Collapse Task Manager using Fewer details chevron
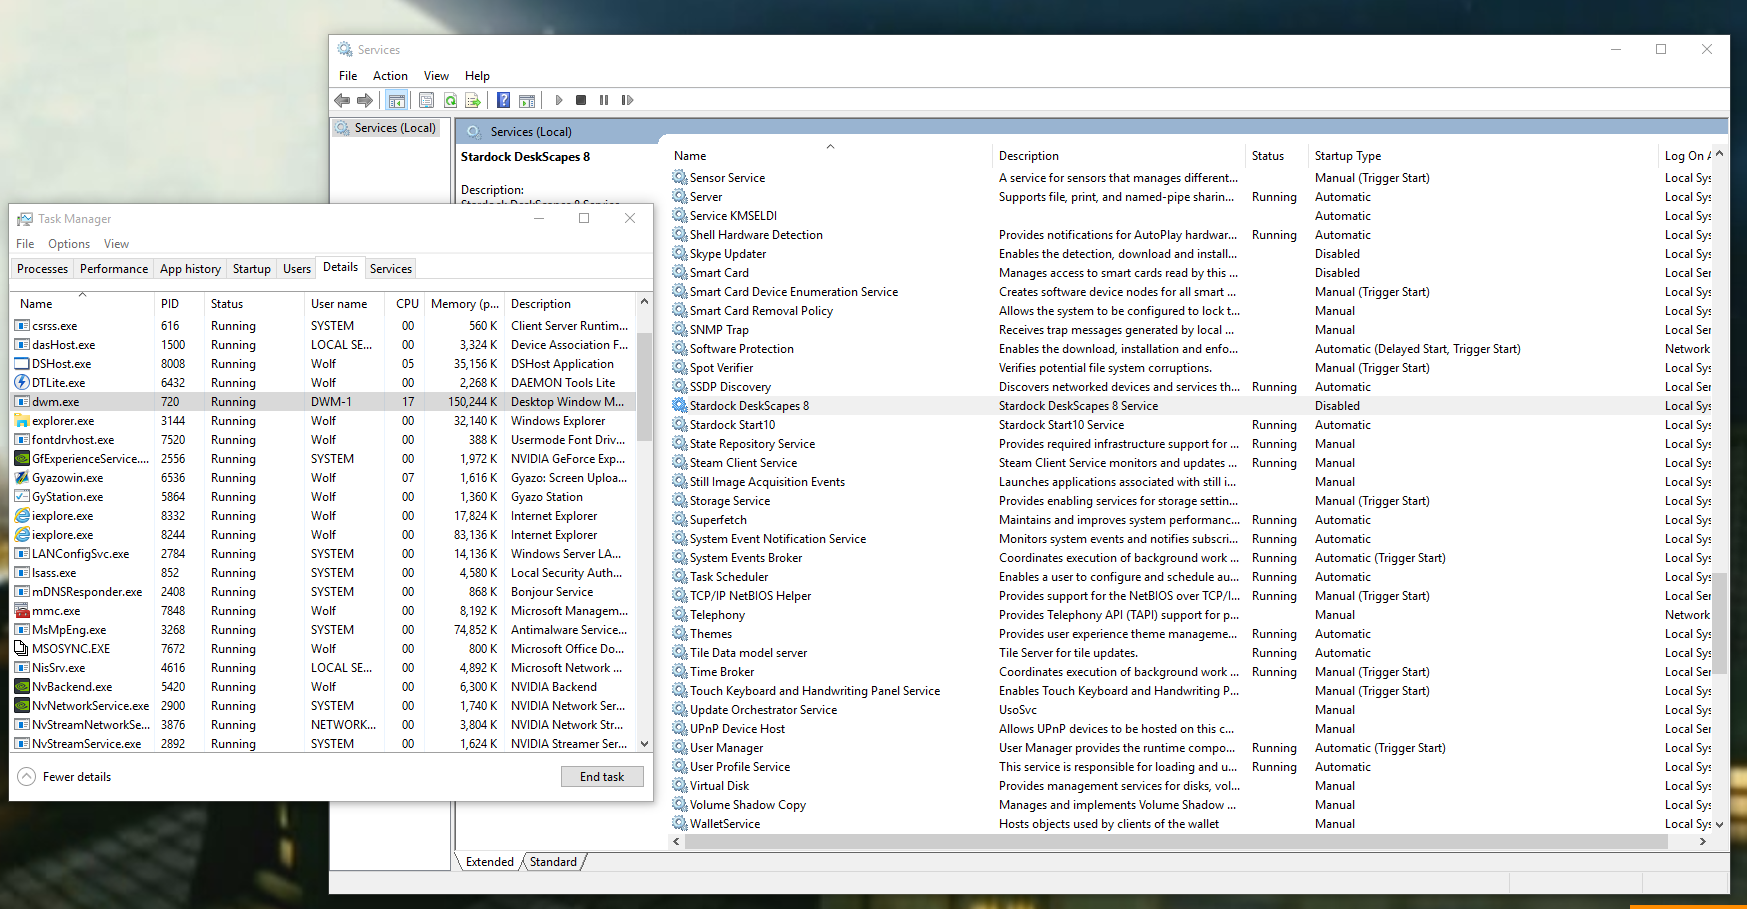Screen dimensions: 1747x909 coord(27,776)
